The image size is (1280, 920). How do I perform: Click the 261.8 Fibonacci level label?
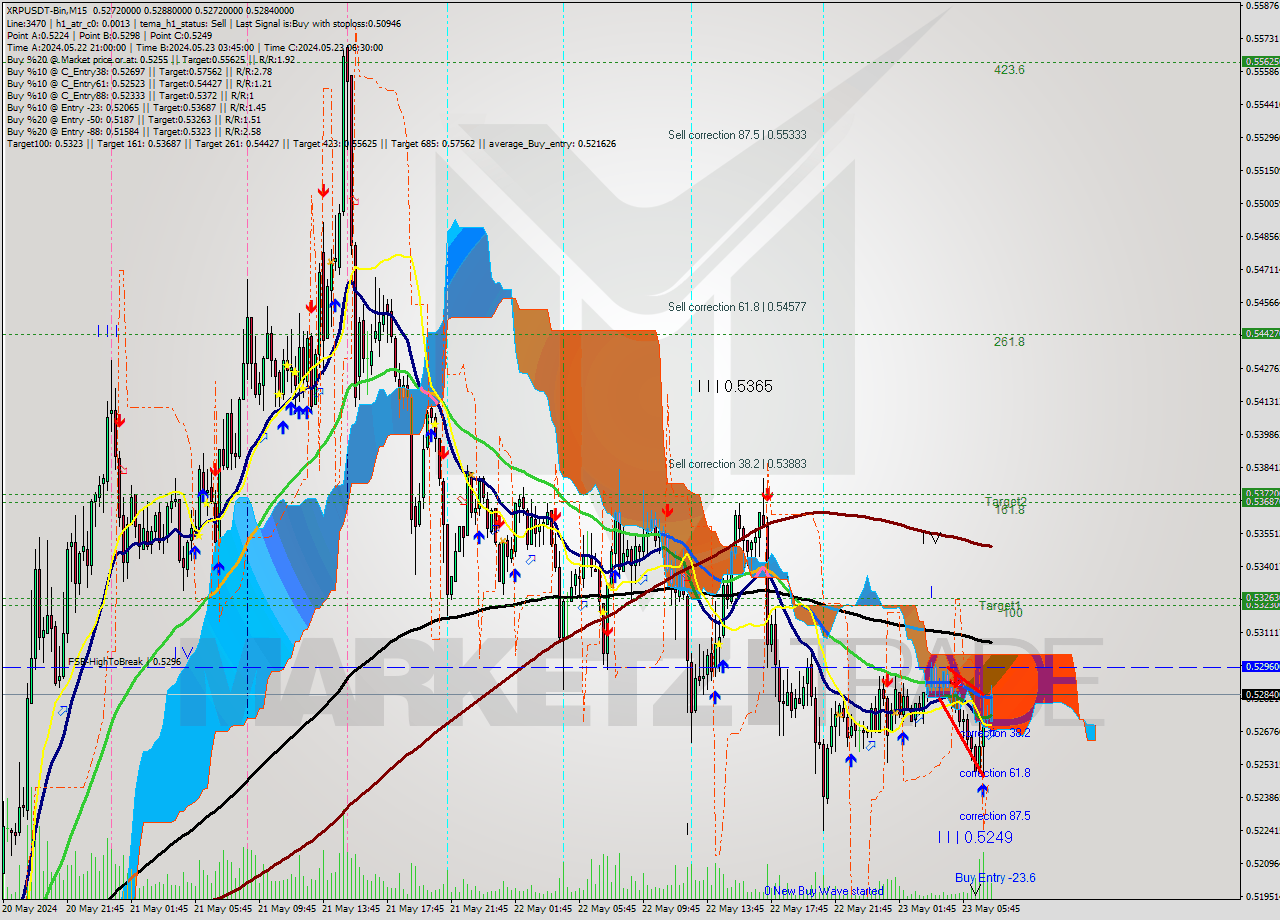click(x=1009, y=342)
